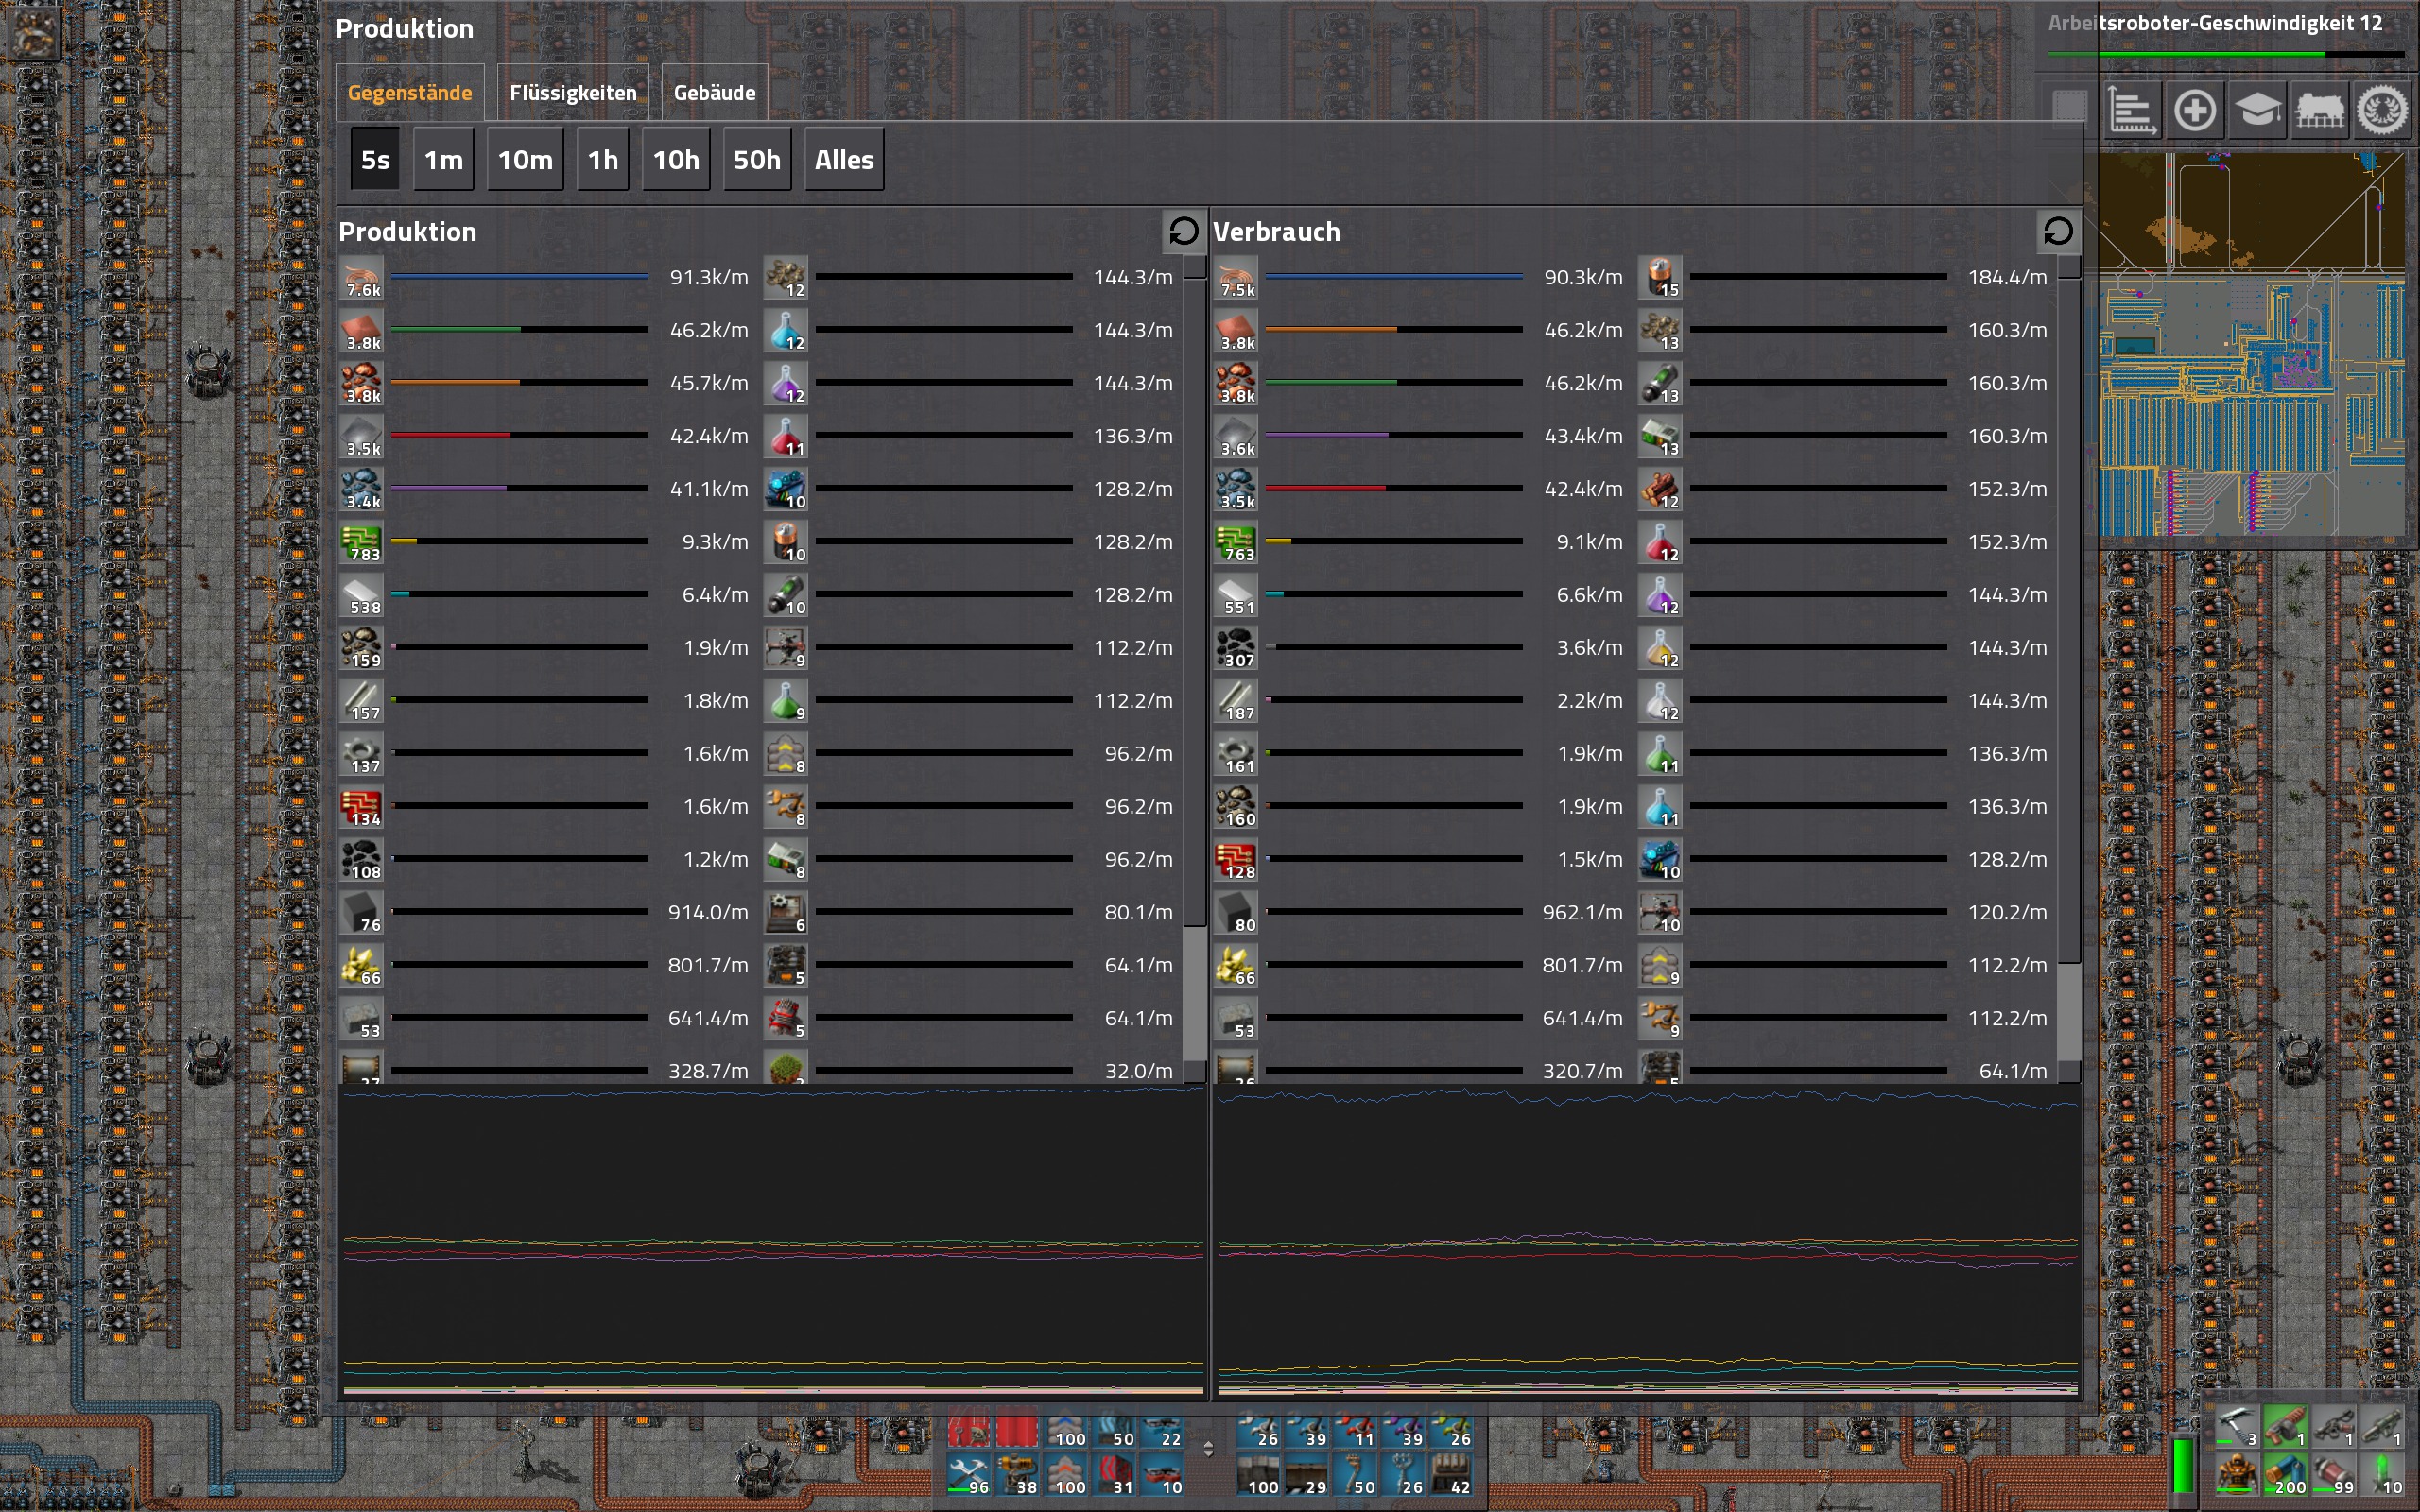Select the 50h time range
The image size is (2420, 1512).
coord(757,160)
